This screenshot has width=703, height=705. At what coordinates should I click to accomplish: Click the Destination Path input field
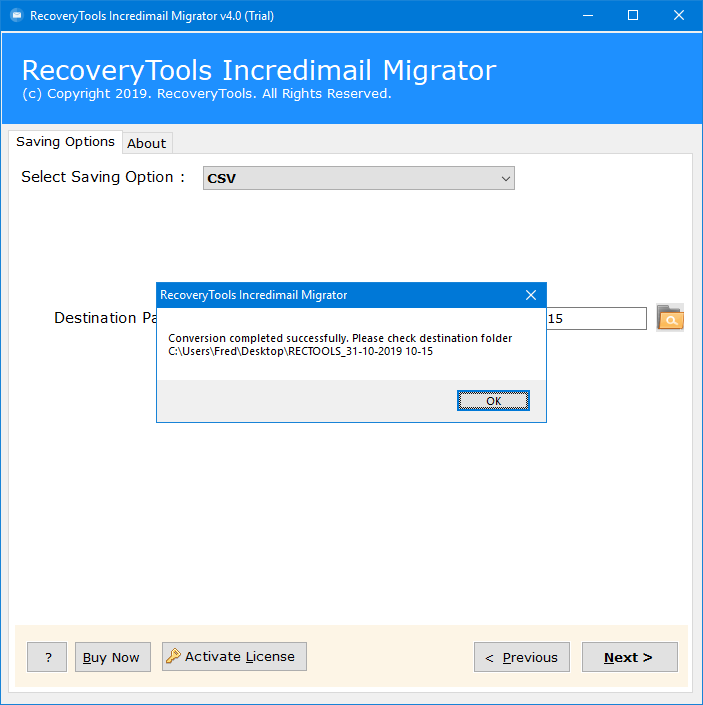point(596,319)
